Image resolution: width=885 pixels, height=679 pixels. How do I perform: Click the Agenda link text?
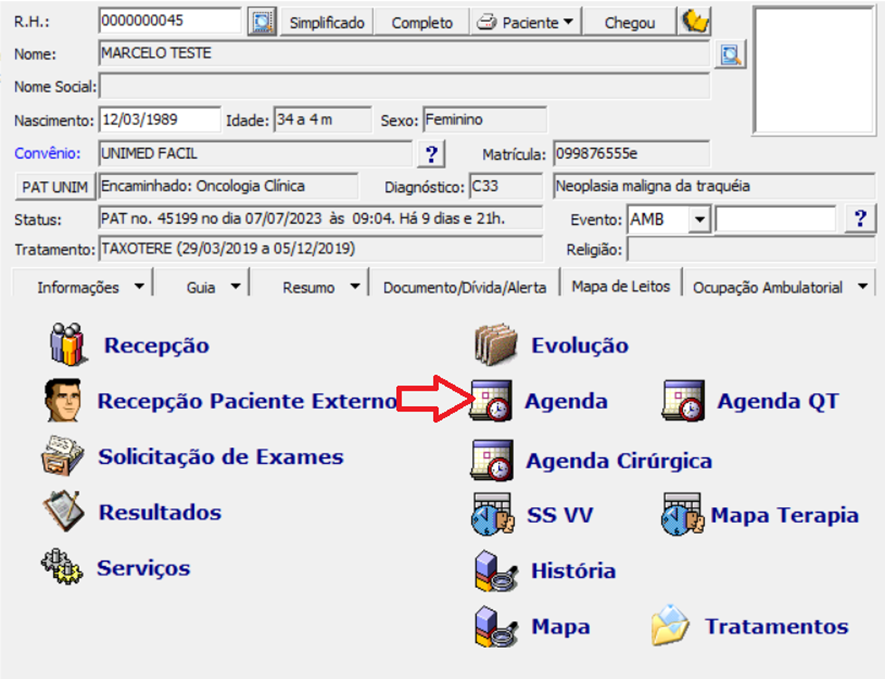point(566,401)
